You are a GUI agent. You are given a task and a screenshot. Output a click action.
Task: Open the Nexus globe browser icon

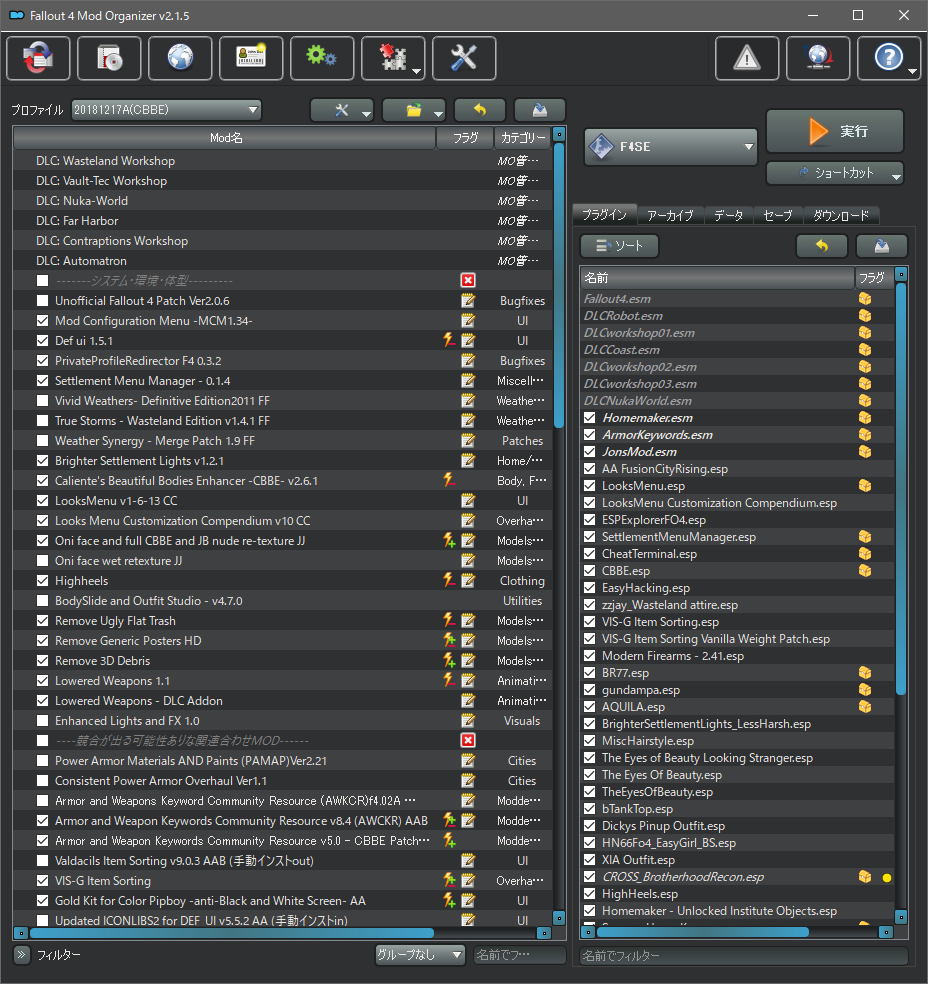point(180,58)
